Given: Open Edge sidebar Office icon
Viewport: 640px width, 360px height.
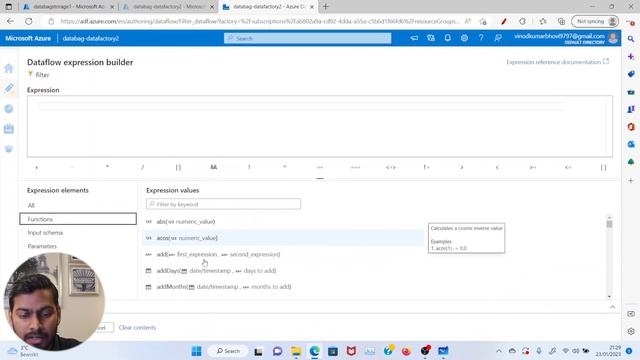Looking at the screenshot, I should point(631,127).
